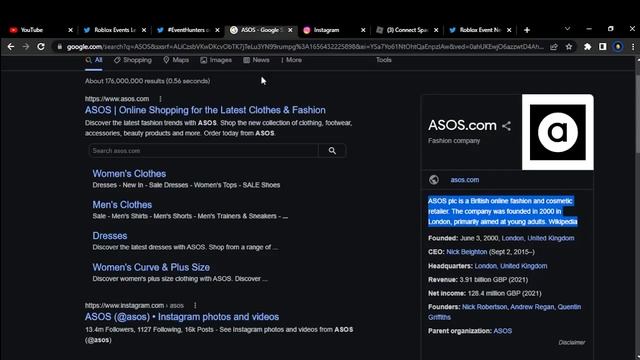
Task: Click the Disclaimer link in knowledge panel
Action: (572, 342)
